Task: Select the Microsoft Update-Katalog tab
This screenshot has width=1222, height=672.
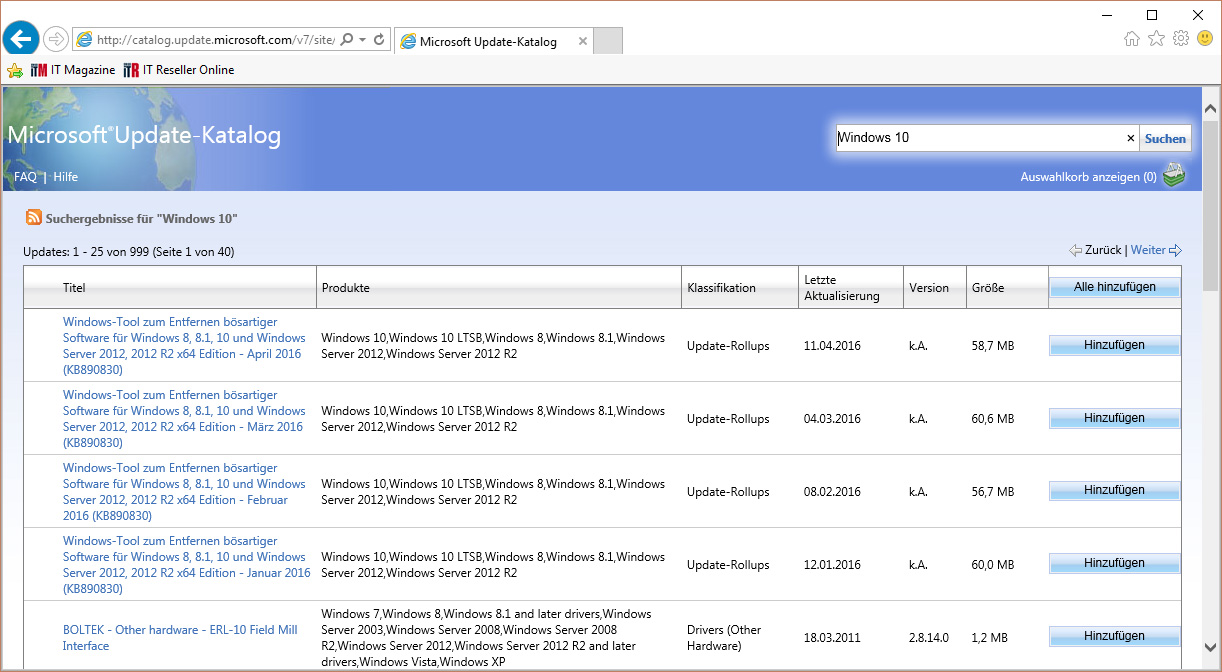Action: click(x=494, y=41)
